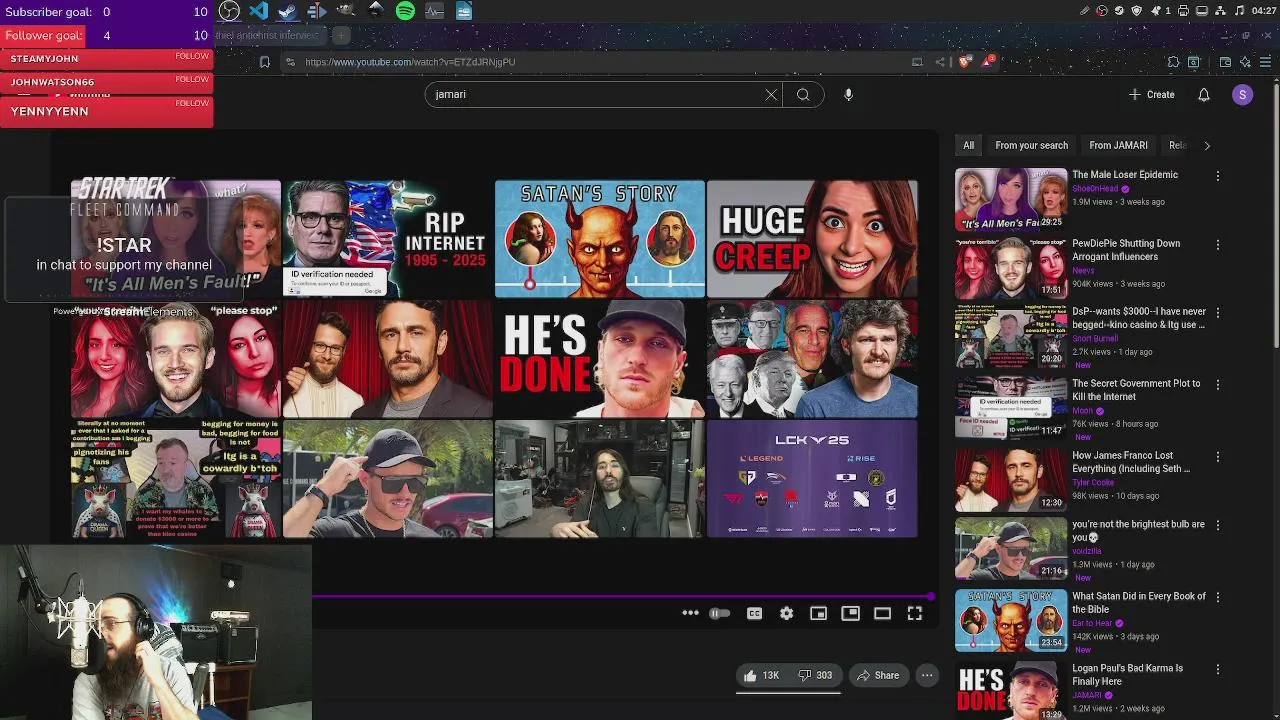1280x720 pixels.
Task: Open 'Secret Government Plot' video title
Action: (x=1136, y=390)
